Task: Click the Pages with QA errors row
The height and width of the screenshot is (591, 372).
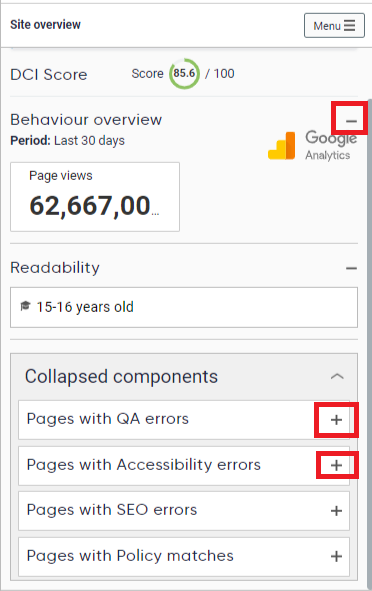Action: coord(184,420)
